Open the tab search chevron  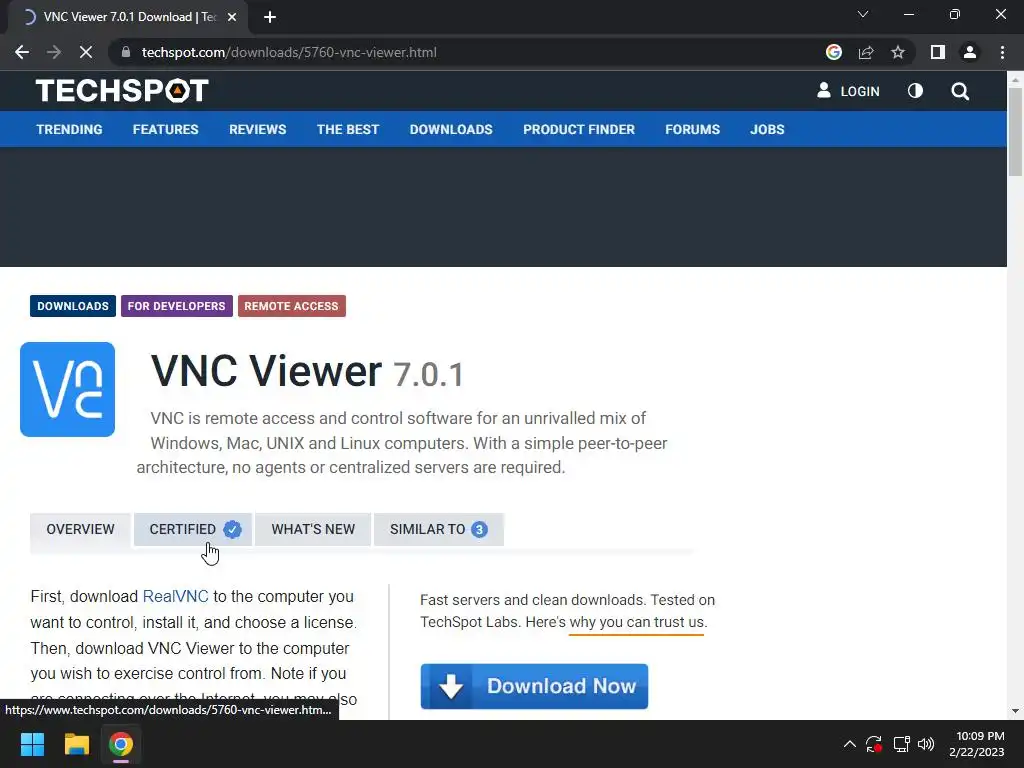point(863,14)
